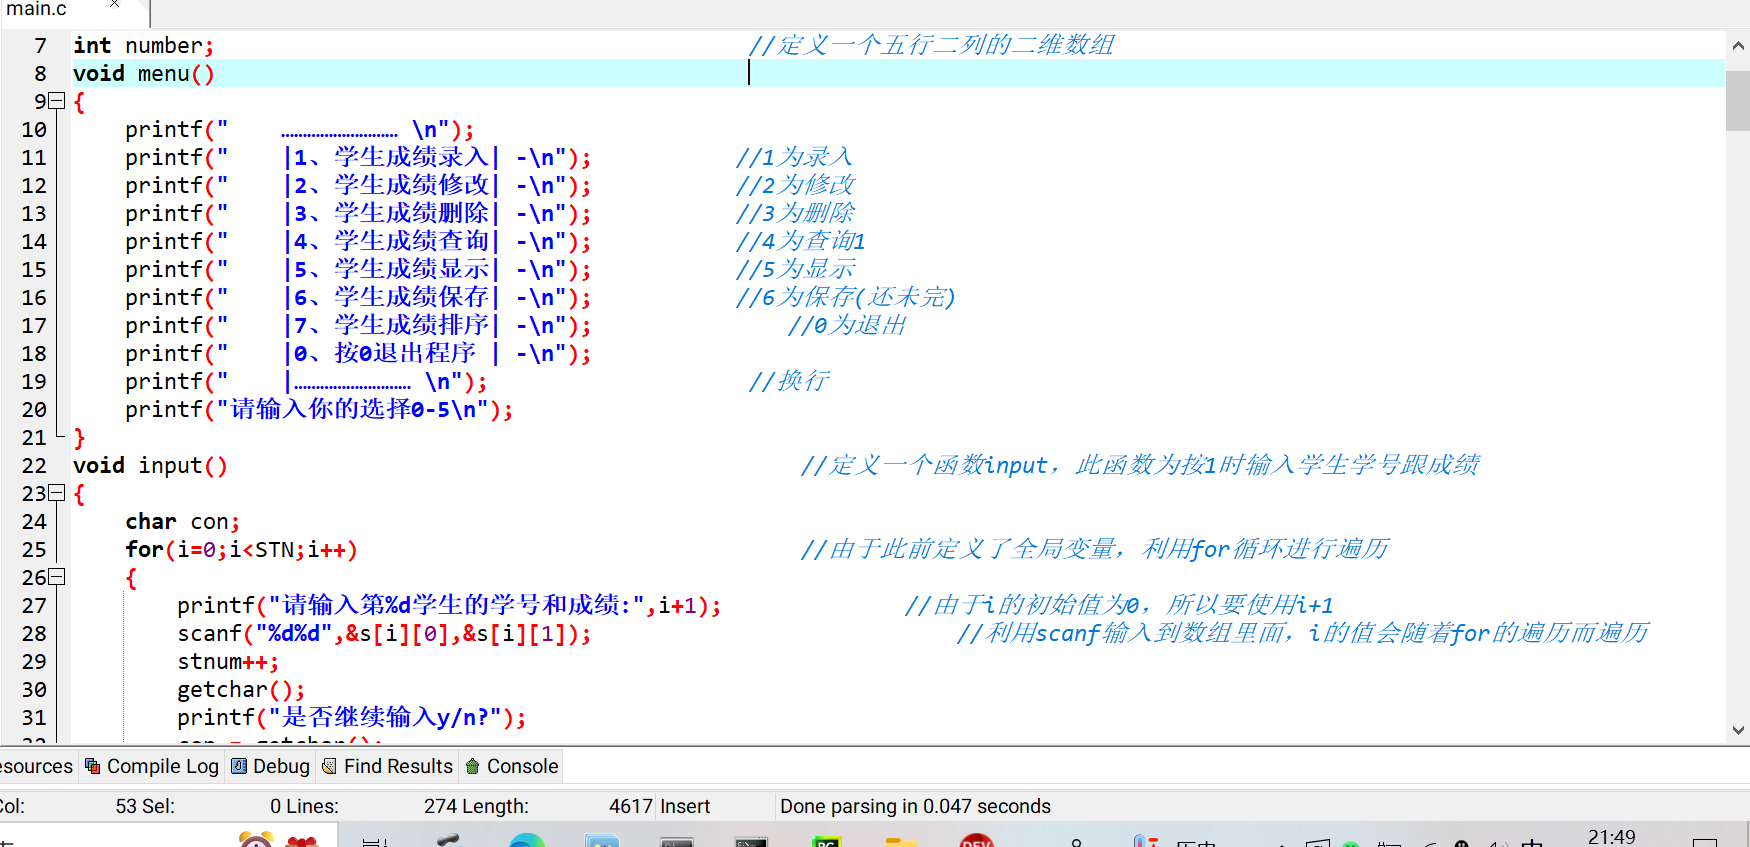
Task: Click the comment "//4为查询1"
Action: coord(801,242)
